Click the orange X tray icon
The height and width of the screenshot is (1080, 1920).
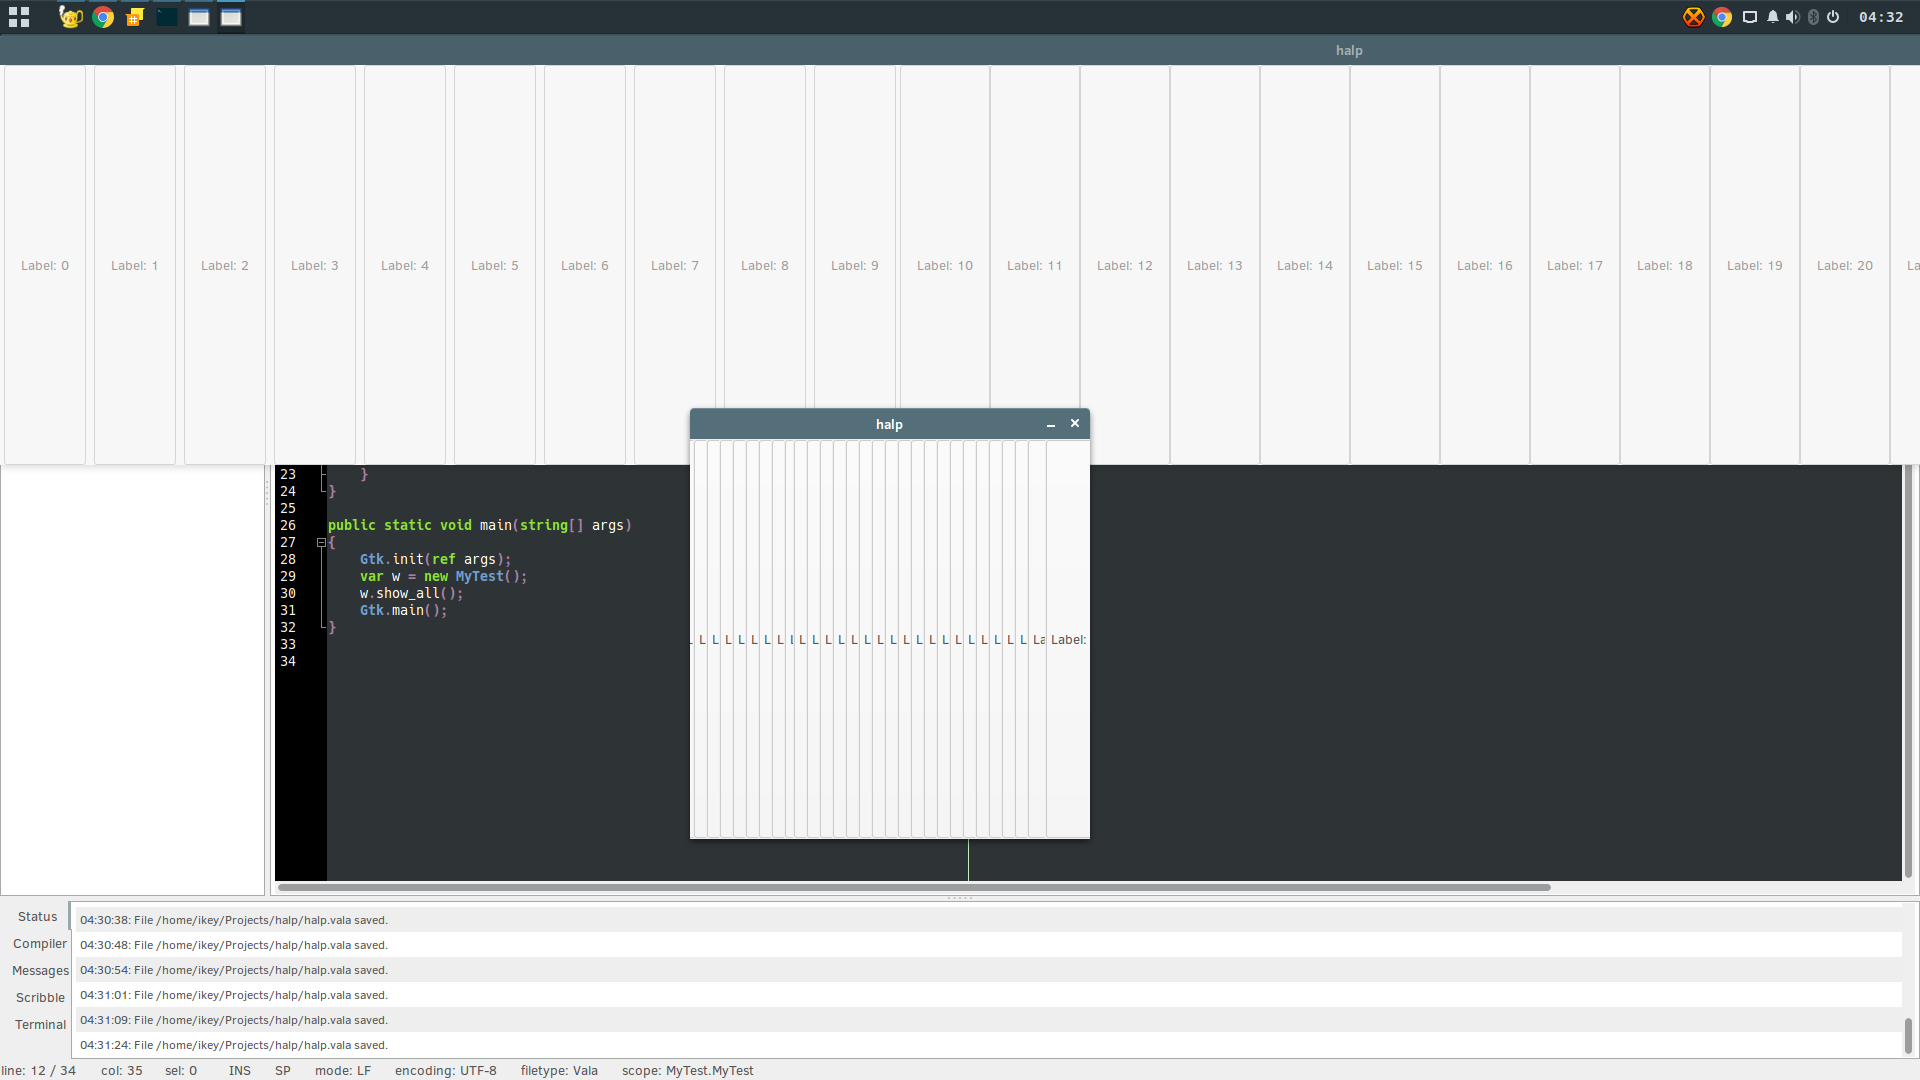tap(1693, 17)
